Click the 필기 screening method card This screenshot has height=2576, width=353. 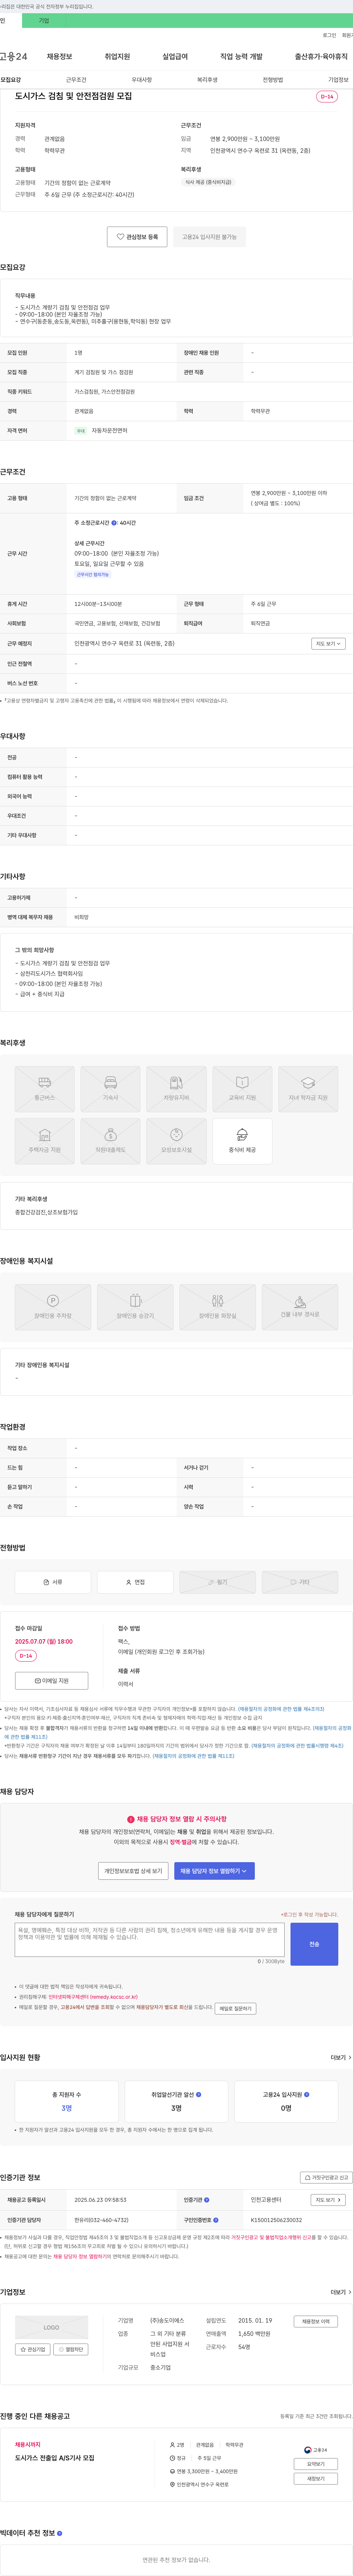[217, 1582]
